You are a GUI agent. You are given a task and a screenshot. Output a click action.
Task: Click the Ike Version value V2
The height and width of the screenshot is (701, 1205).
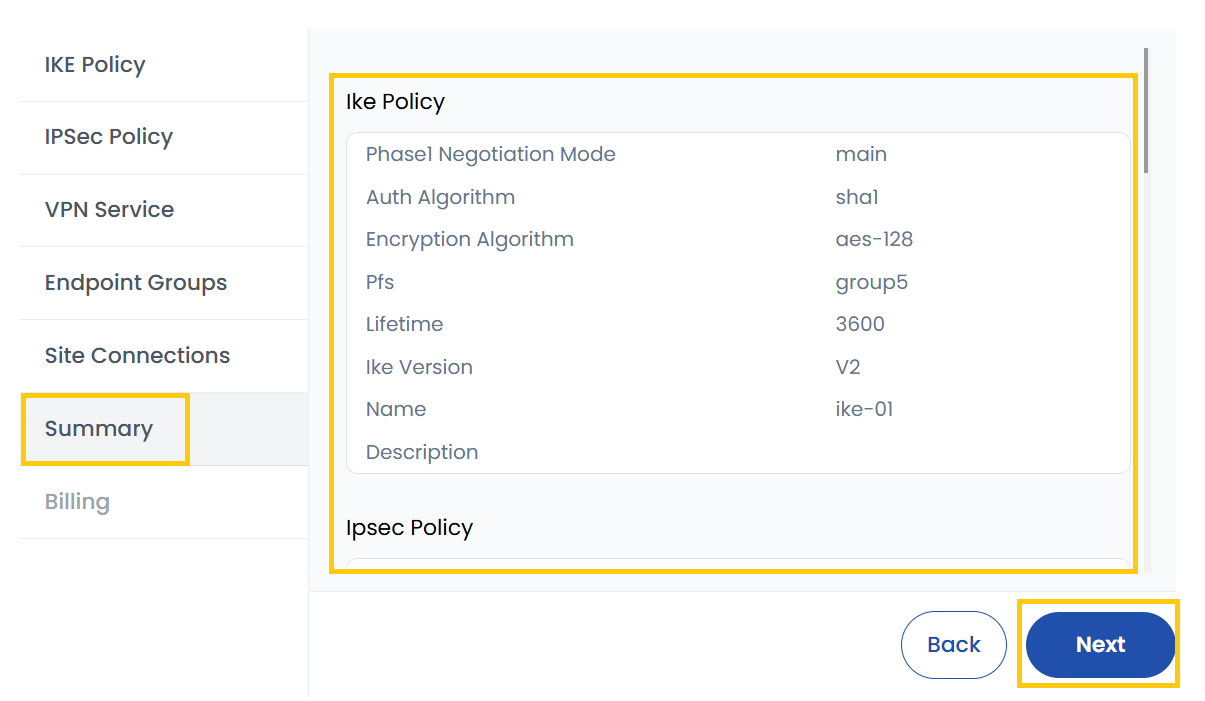(x=848, y=368)
